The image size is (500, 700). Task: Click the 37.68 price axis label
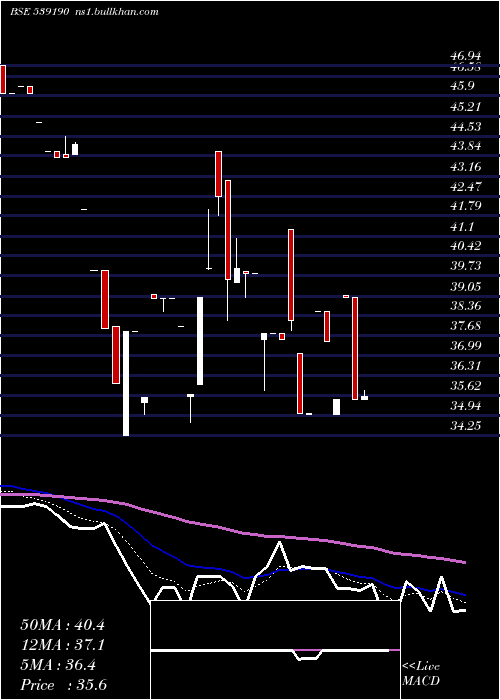[466, 326]
